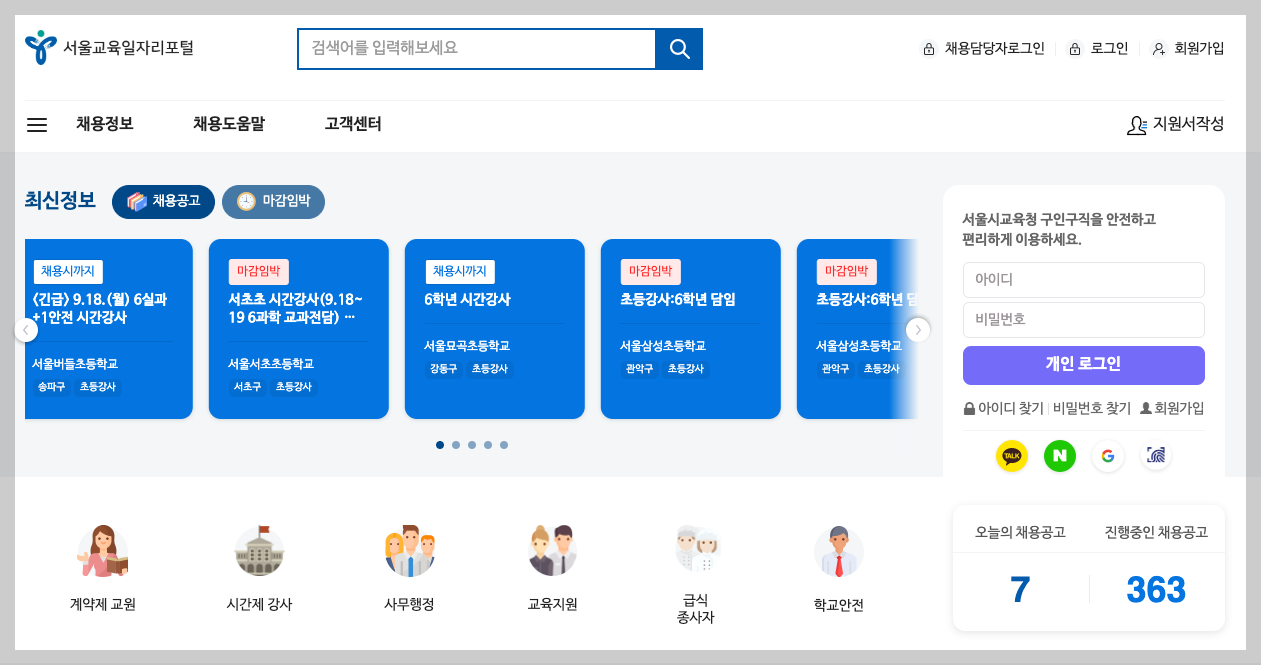Log in using the Google icon
Image resolution: width=1261 pixels, height=665 pixels.
[x=1107, y=456]
